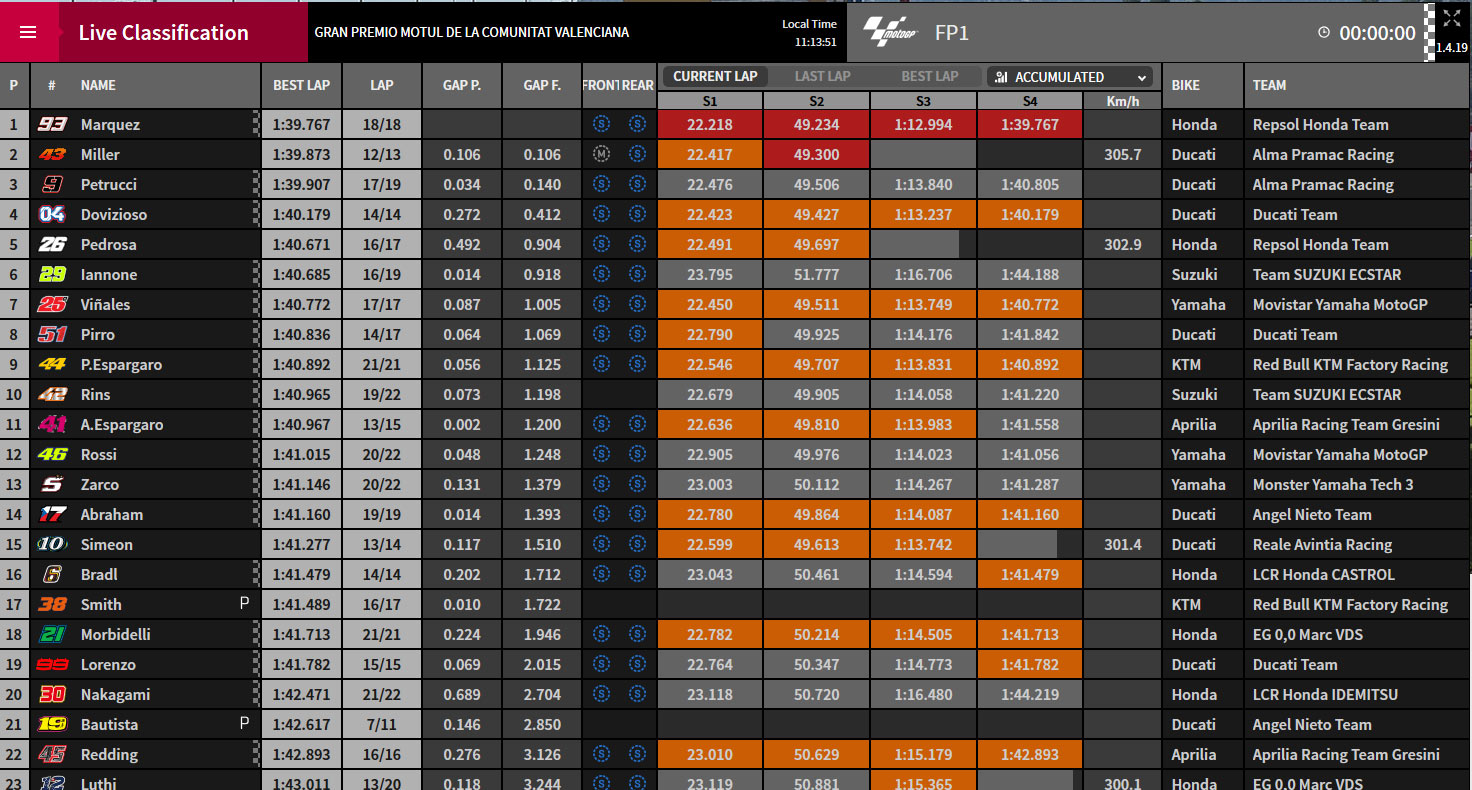
Task: Click Morbidelli's lap count 21/21
Action: point(382,634)
